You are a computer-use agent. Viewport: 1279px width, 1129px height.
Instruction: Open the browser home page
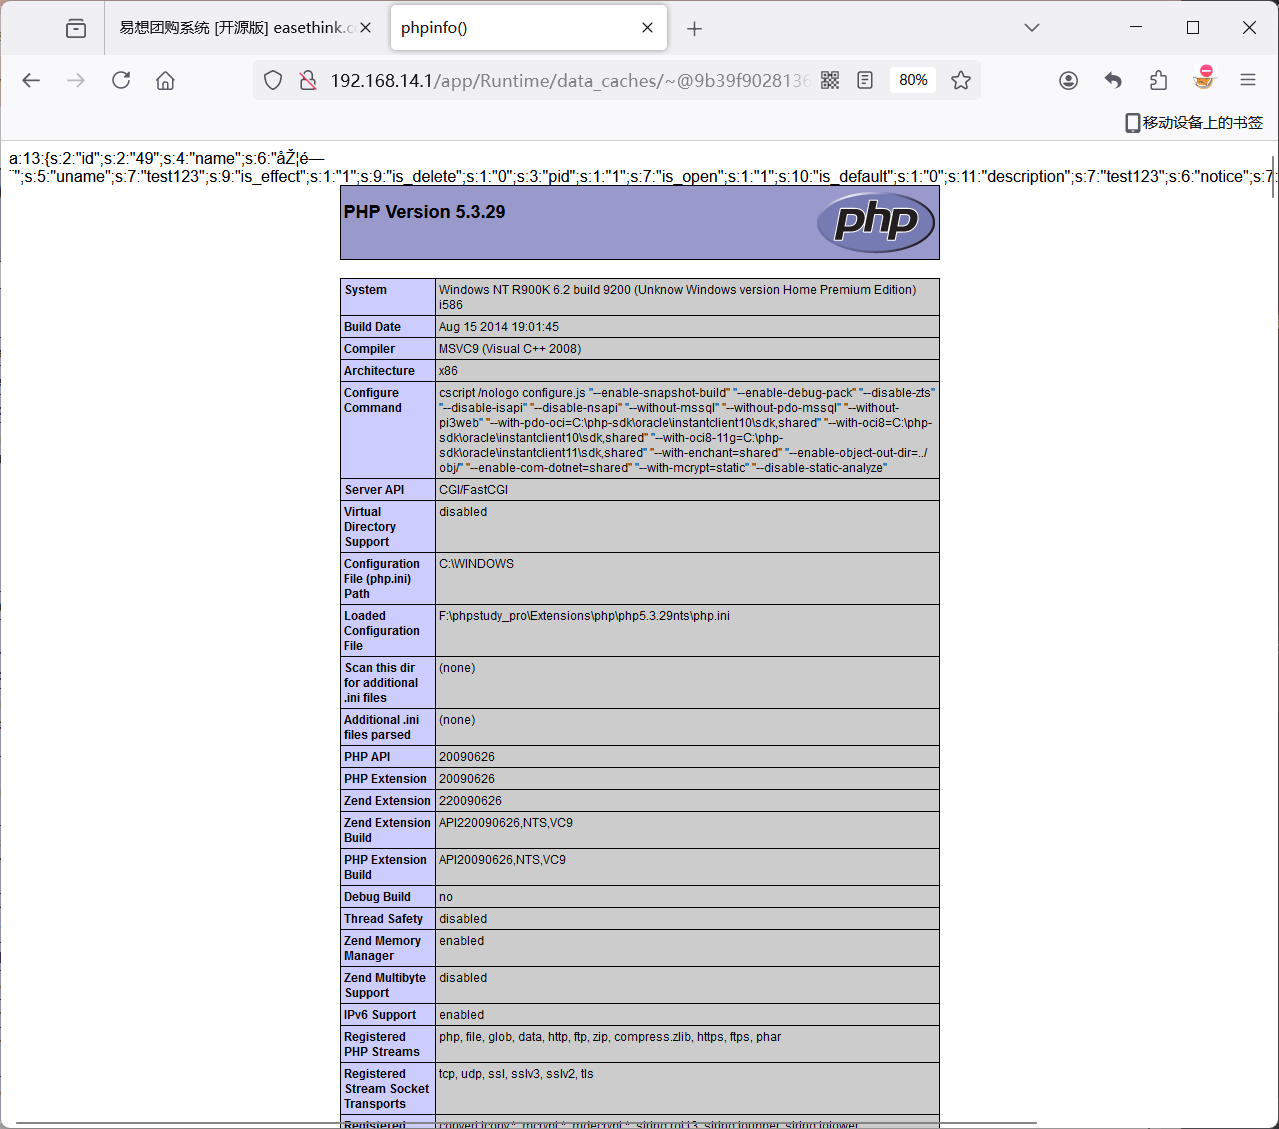point(165,80)
